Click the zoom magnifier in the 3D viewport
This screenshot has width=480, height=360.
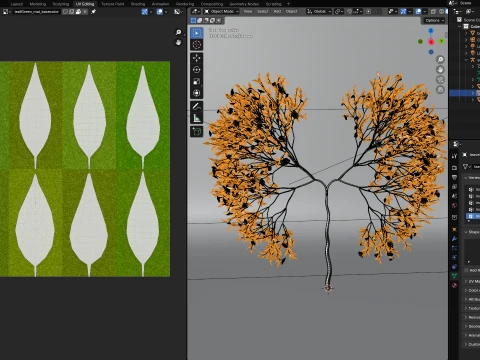pyautogui.click(x=440, y=59)
